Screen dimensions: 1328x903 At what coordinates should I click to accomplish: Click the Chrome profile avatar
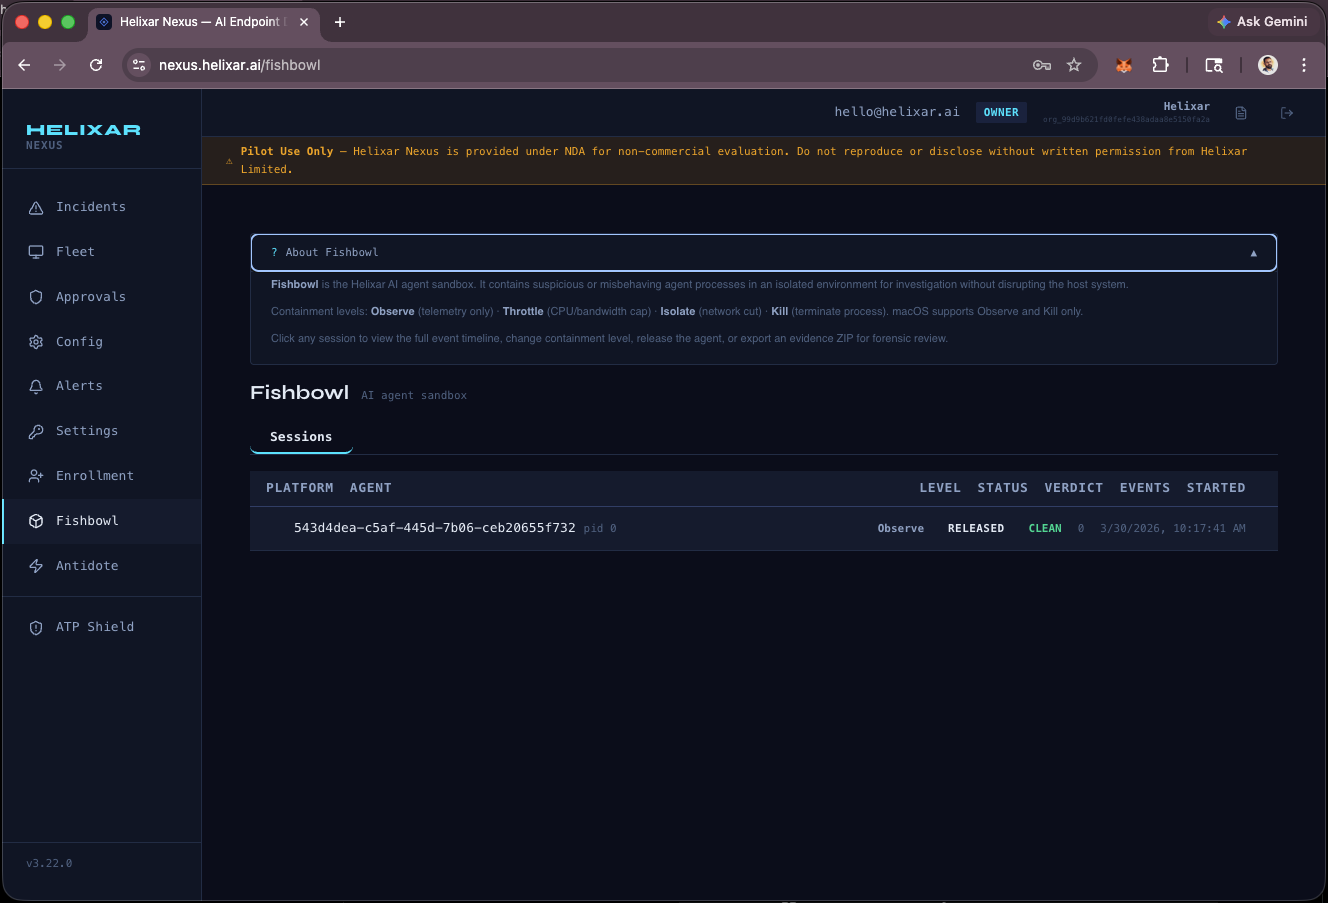point(1268,65)
